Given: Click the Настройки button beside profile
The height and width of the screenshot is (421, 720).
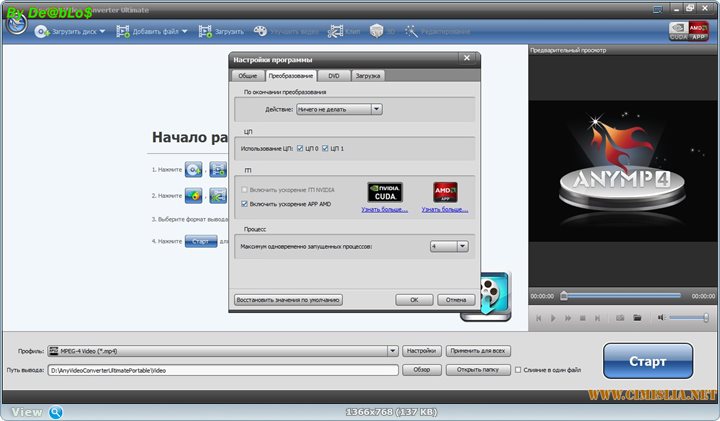Looking at the screenshot, I should pyautogui.click(x=422, y=351).
